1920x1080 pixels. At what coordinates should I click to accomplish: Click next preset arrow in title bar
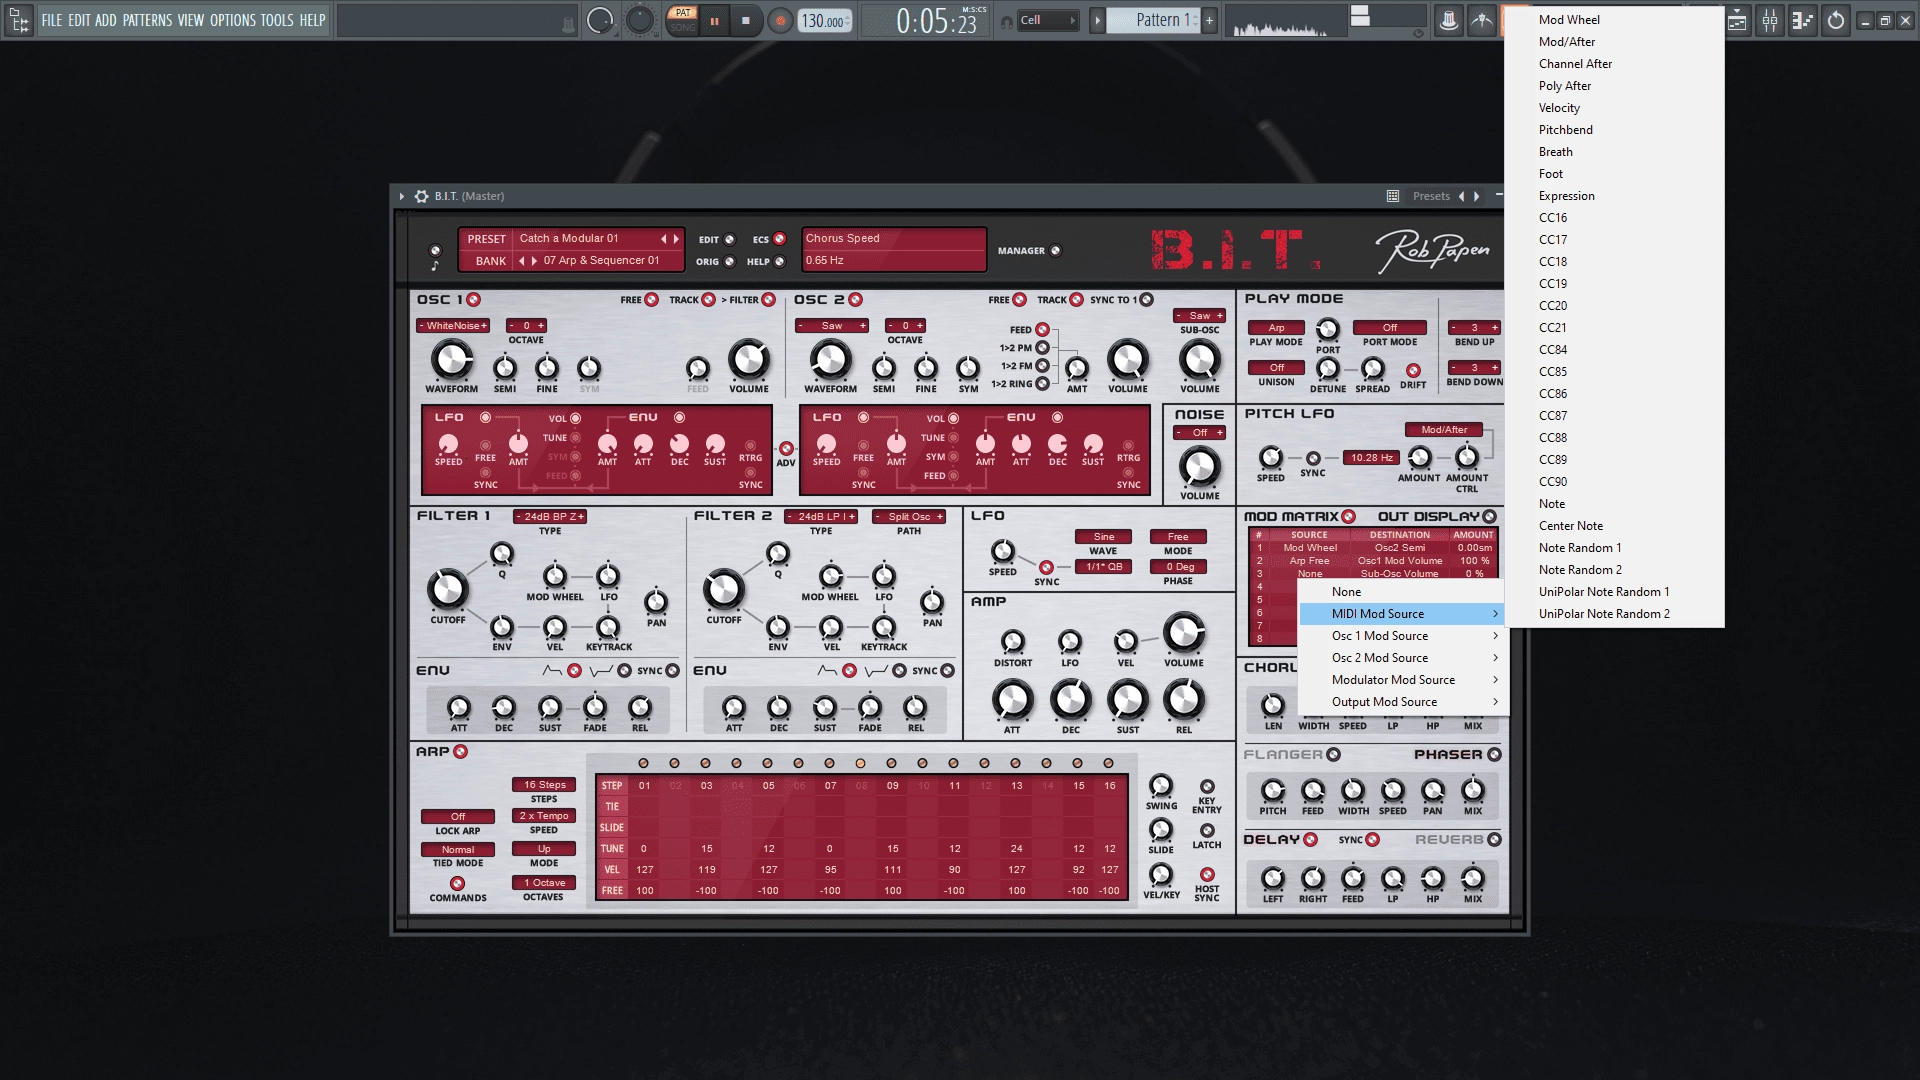pyautogui.click(x=1477, y=196)
